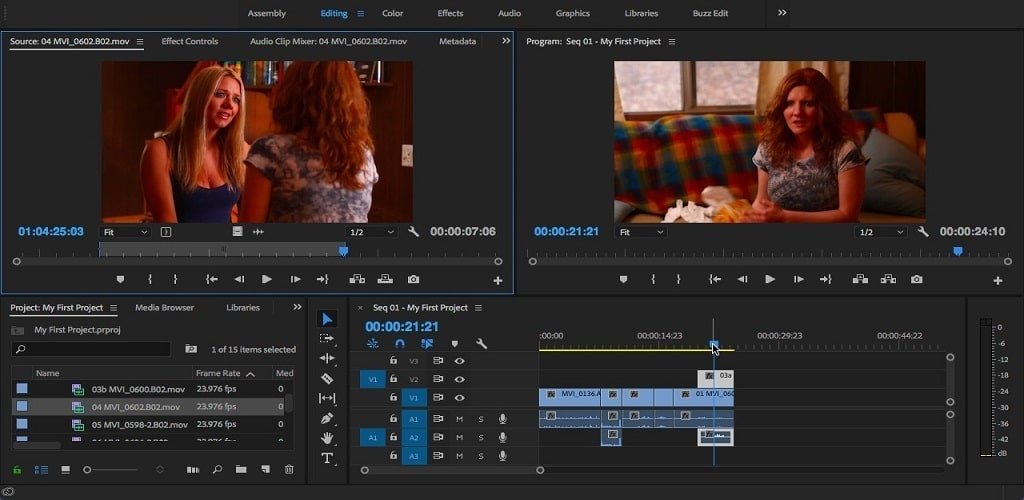This screenshot has width=1024, height=500.
Task: Toggle V3 track output eye
Action: click(x=460, y=360)
